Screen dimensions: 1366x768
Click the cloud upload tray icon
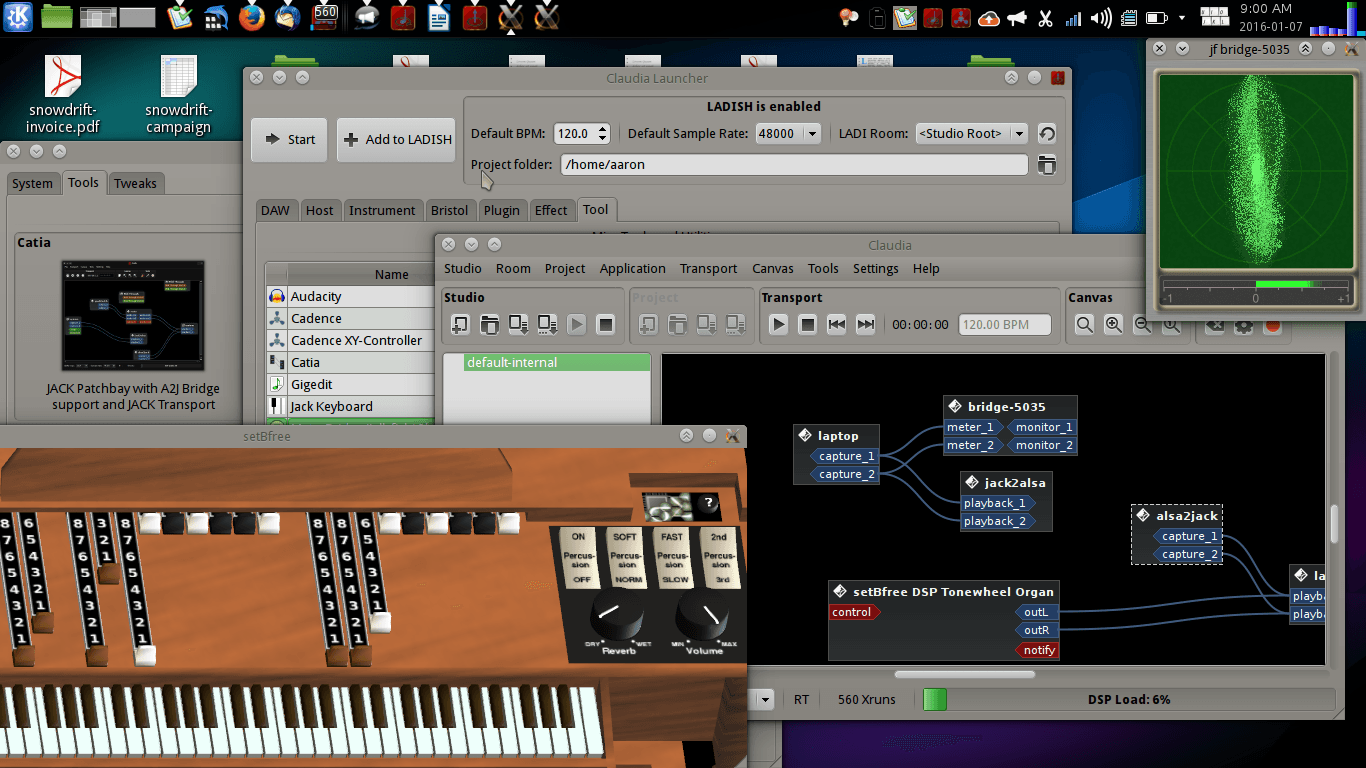(988, 18)
